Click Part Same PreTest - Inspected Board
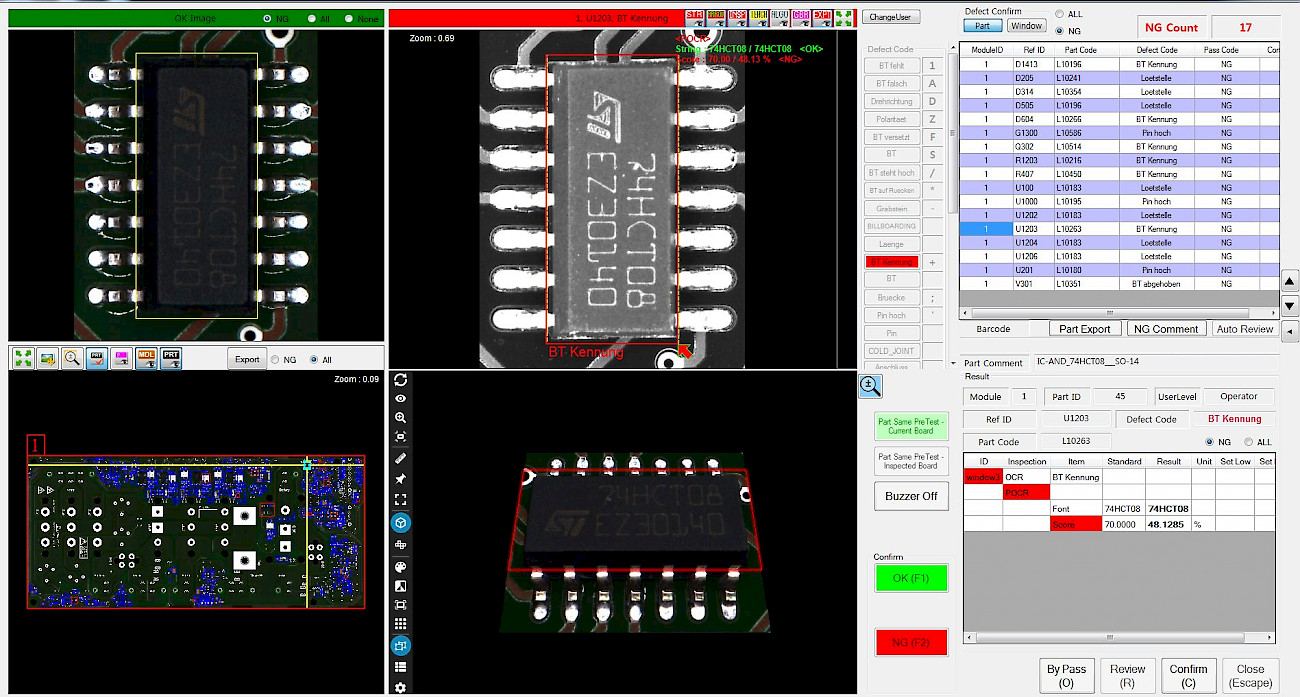The height and width of the screenshot is (697, 1300). pyautogui.click(x=911, y=461)
